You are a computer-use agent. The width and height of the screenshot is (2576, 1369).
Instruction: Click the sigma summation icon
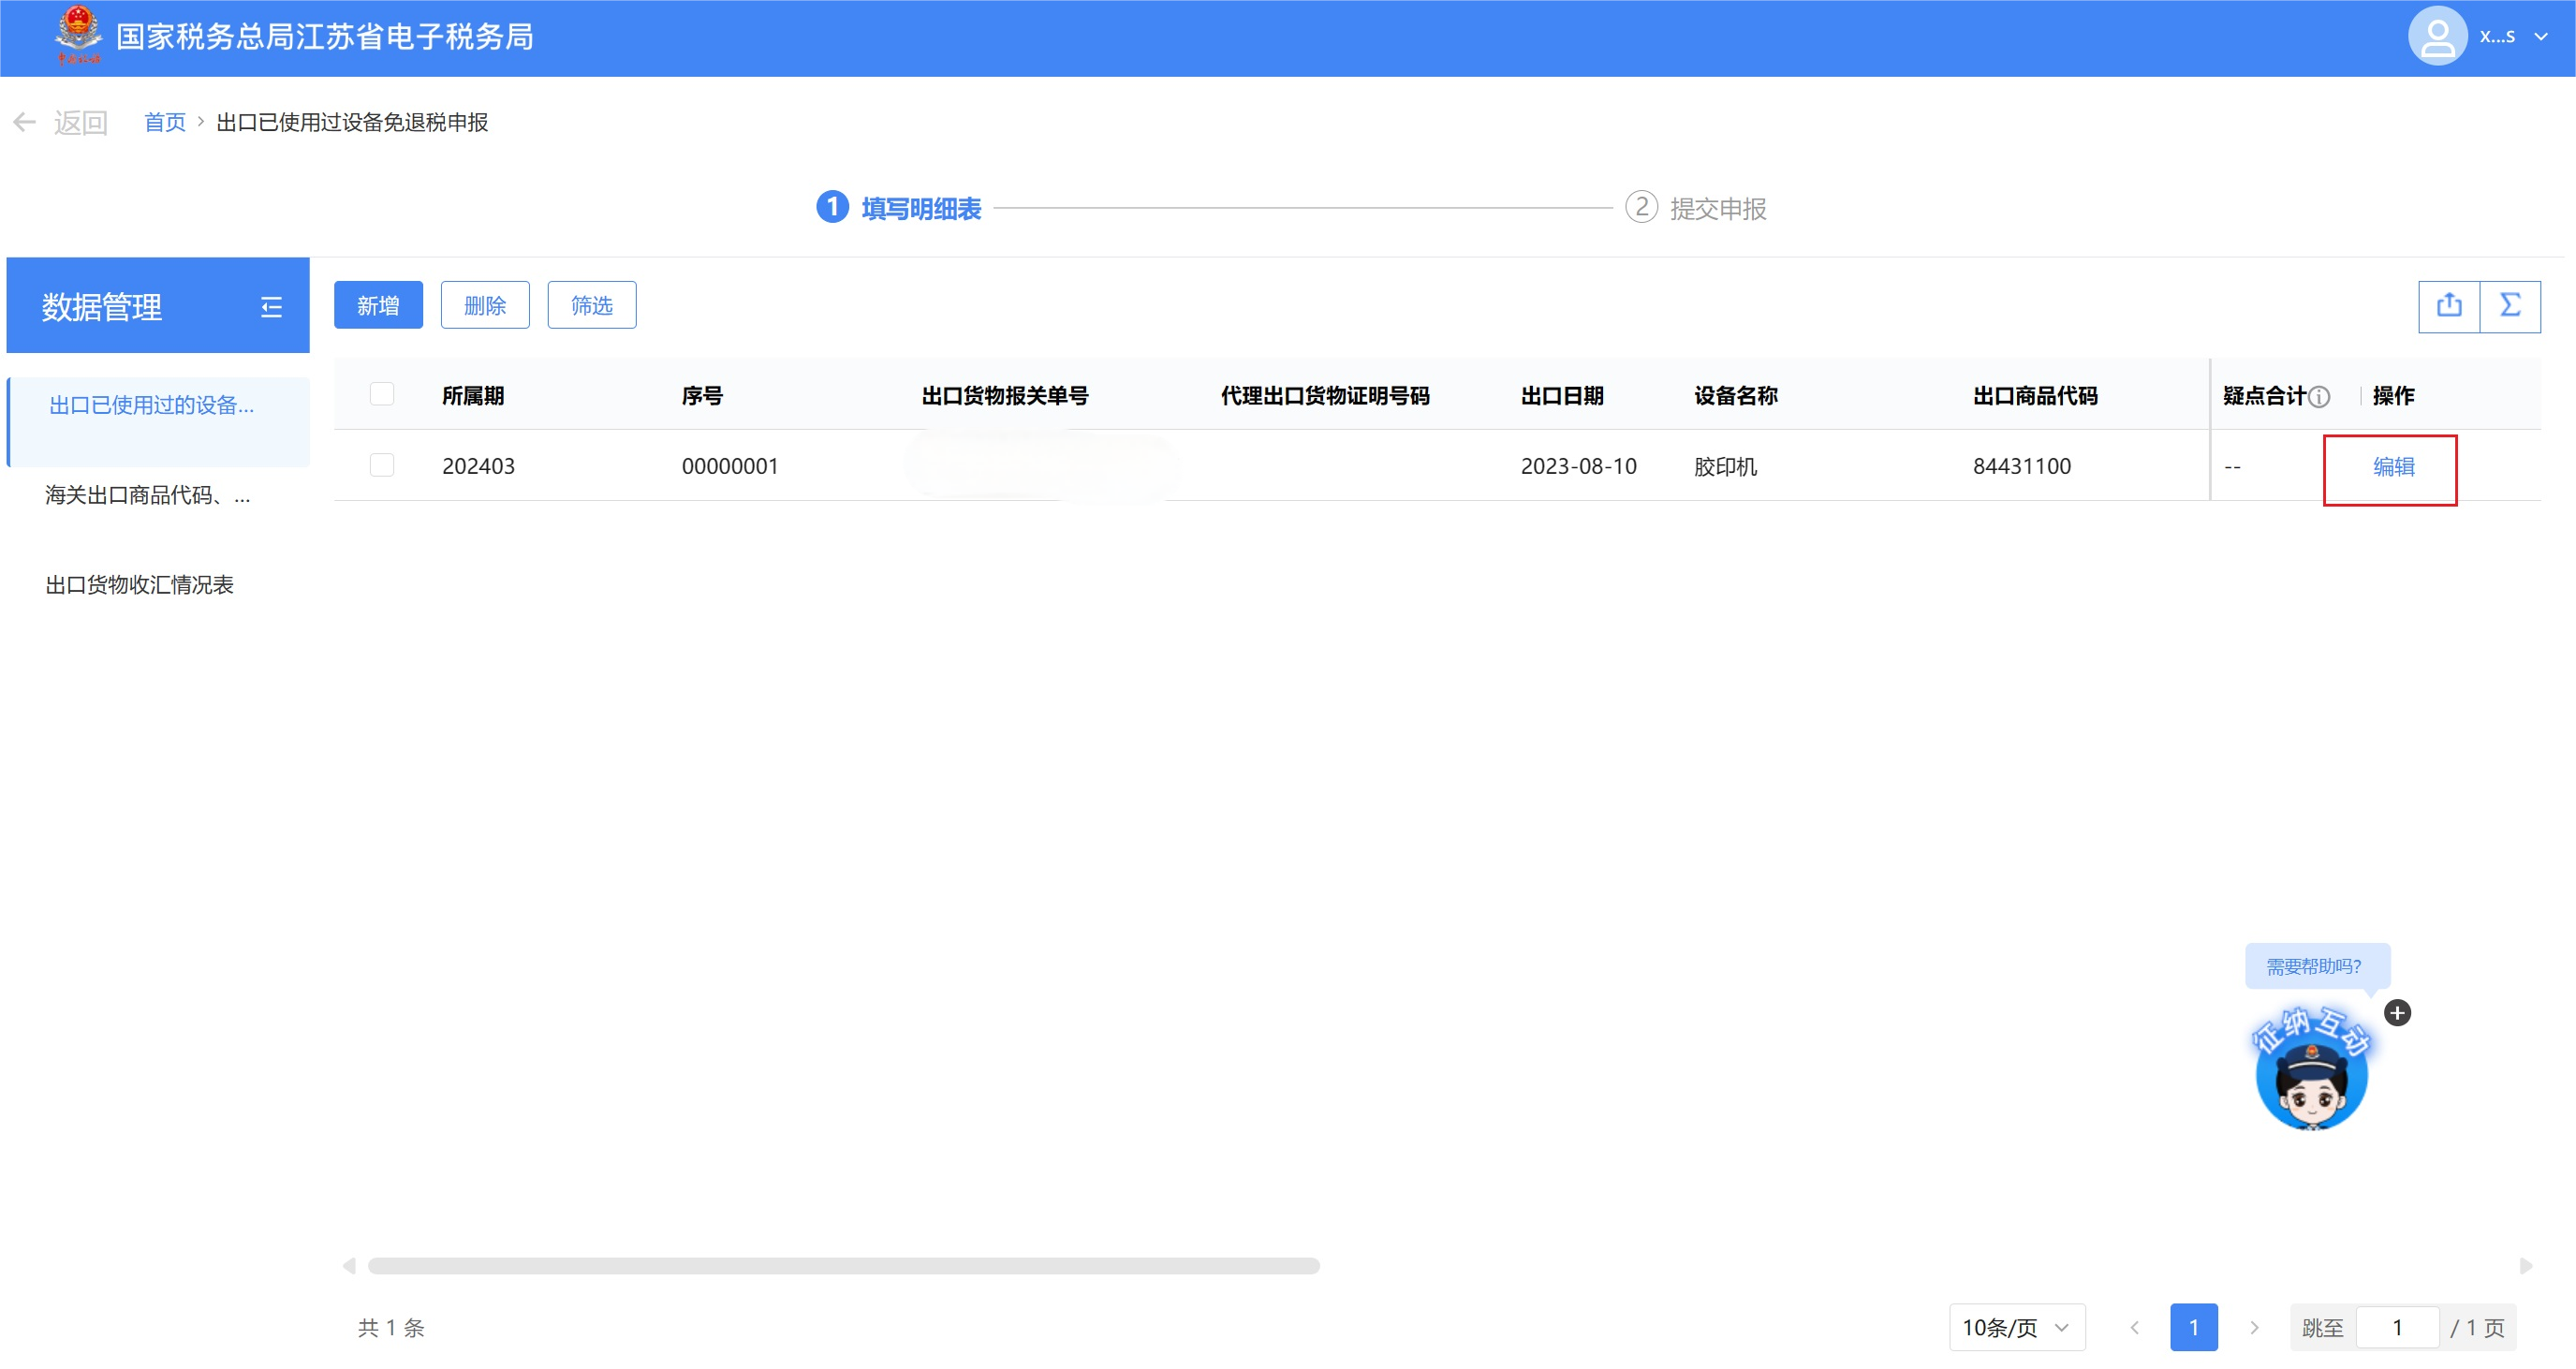2510,305
